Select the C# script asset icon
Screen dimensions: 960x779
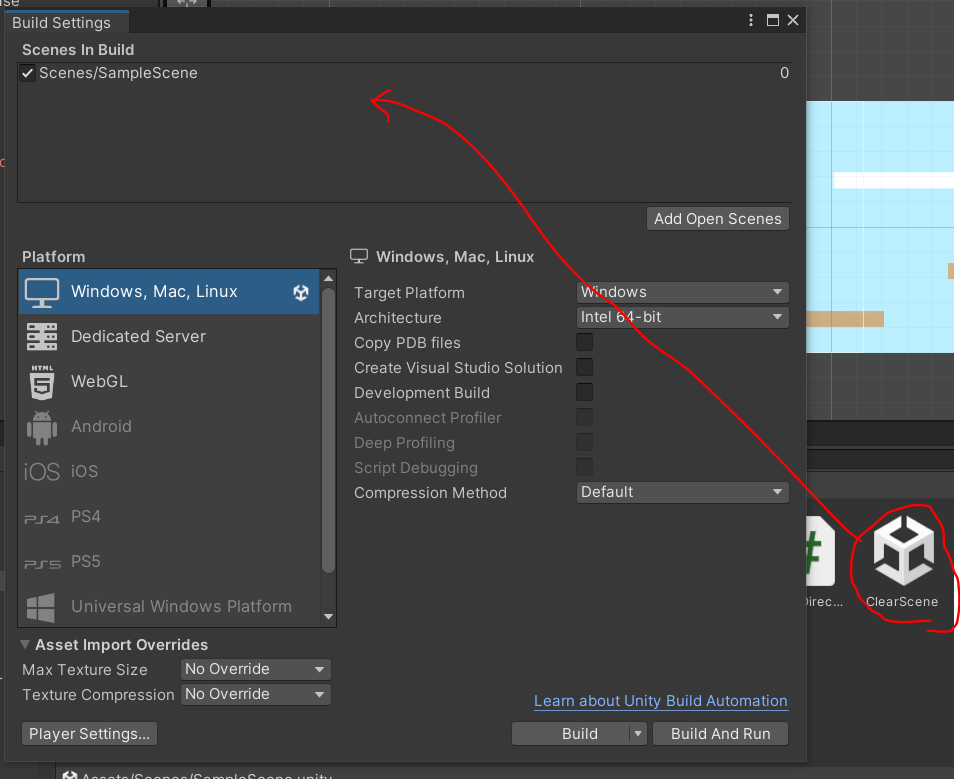(x=820, y=551)
